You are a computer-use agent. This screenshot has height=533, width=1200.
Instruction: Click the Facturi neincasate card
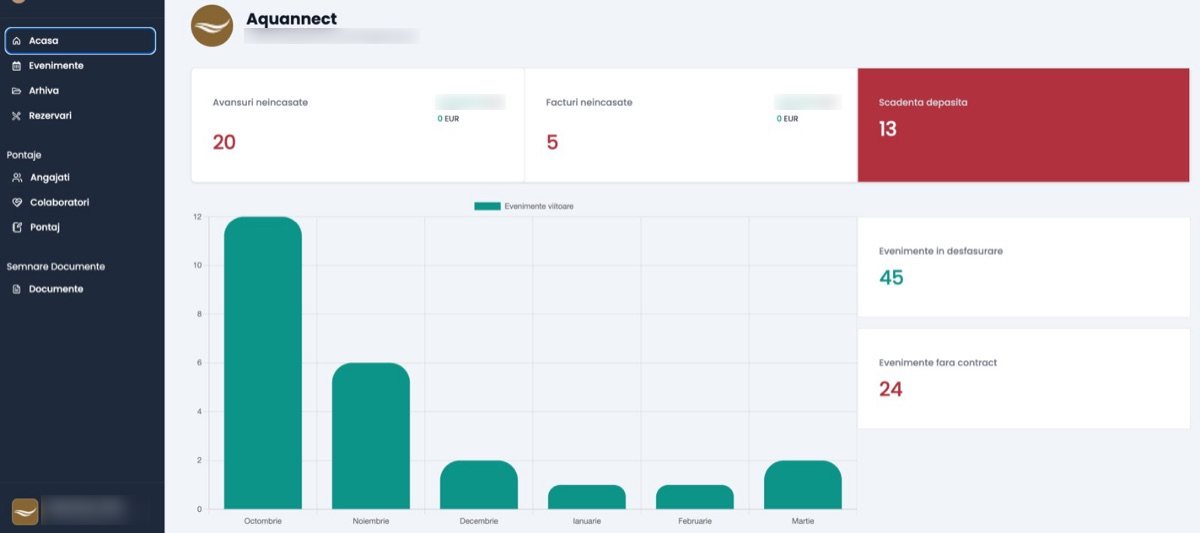(691, 125)
